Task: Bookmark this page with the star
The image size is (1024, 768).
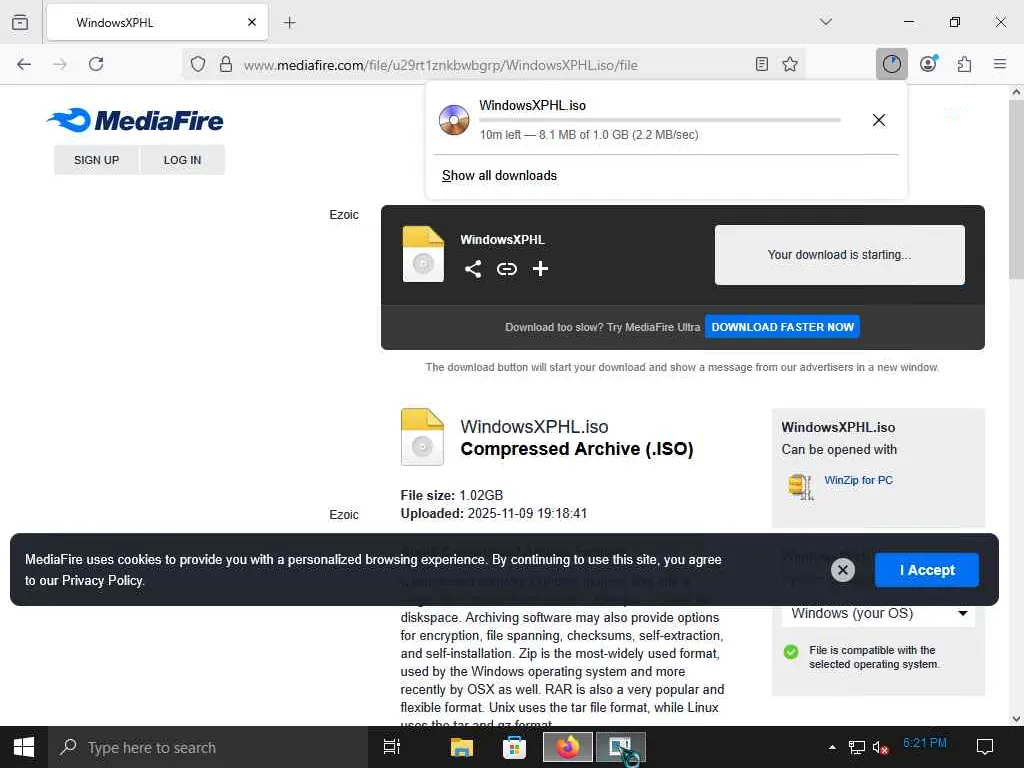Action: [x=790, y=64]
